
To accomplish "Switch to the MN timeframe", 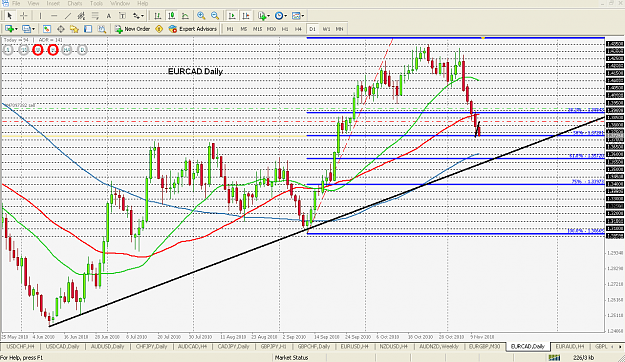I will (x=340, y=29).
